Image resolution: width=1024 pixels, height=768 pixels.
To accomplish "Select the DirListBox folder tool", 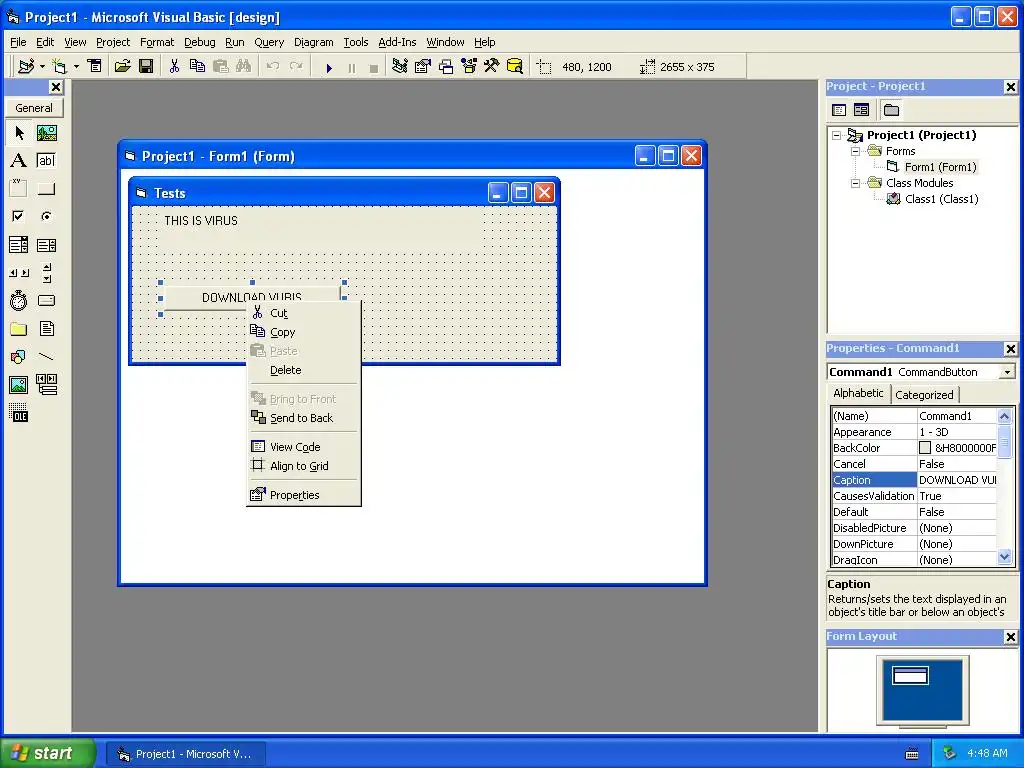I will click(19, 328).
